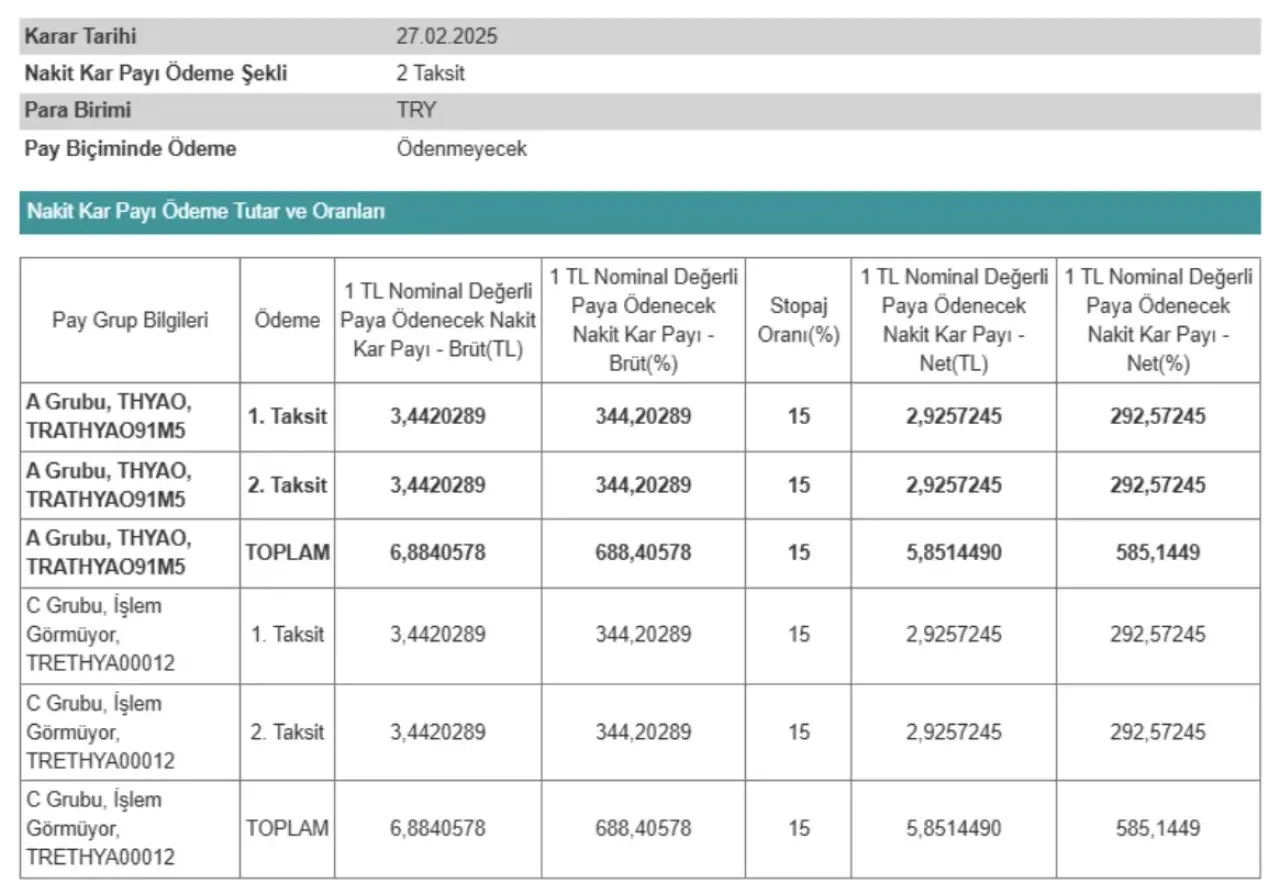1280x883 pixels.
Task: Click the Nakit Kar Payı Ödeme Tutar ve Oranları header
Action: 206,212
